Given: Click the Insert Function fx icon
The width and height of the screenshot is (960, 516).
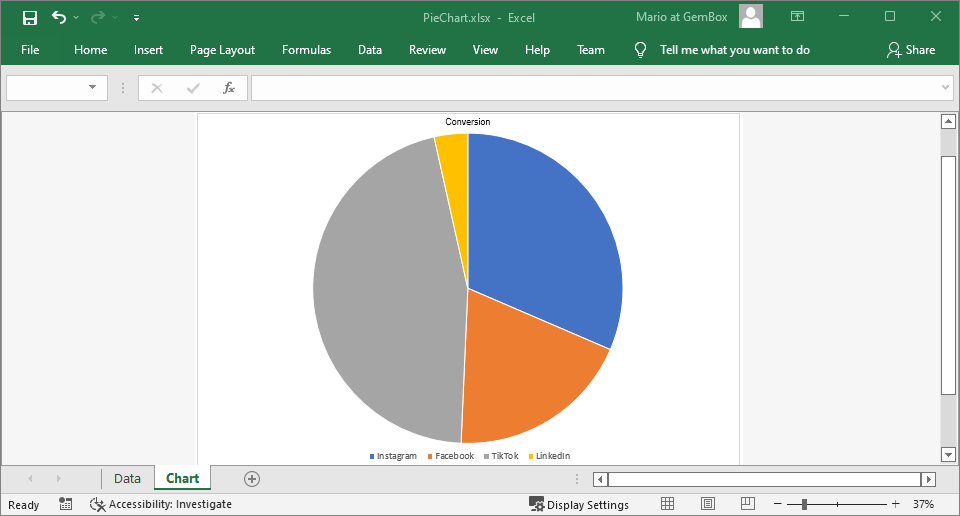Looking at the screenshot, I should click(229, 88).
